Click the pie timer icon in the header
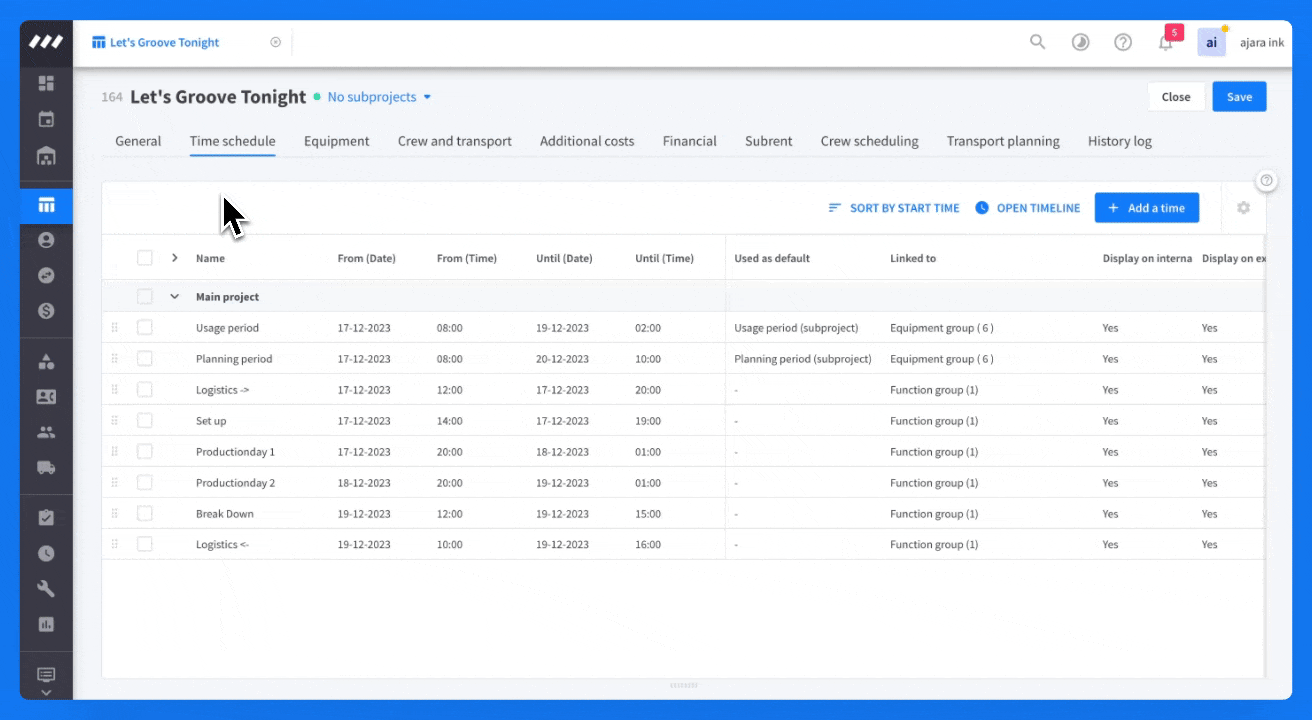This screenshot has height=720, width=1312. (x=1081, y=42)
